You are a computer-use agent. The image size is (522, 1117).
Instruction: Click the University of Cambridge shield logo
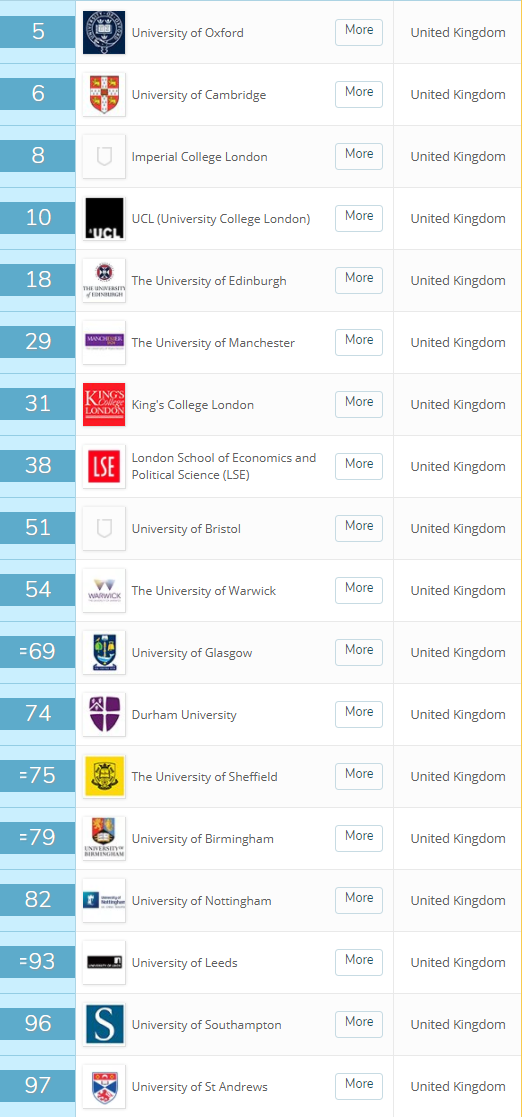104,94
